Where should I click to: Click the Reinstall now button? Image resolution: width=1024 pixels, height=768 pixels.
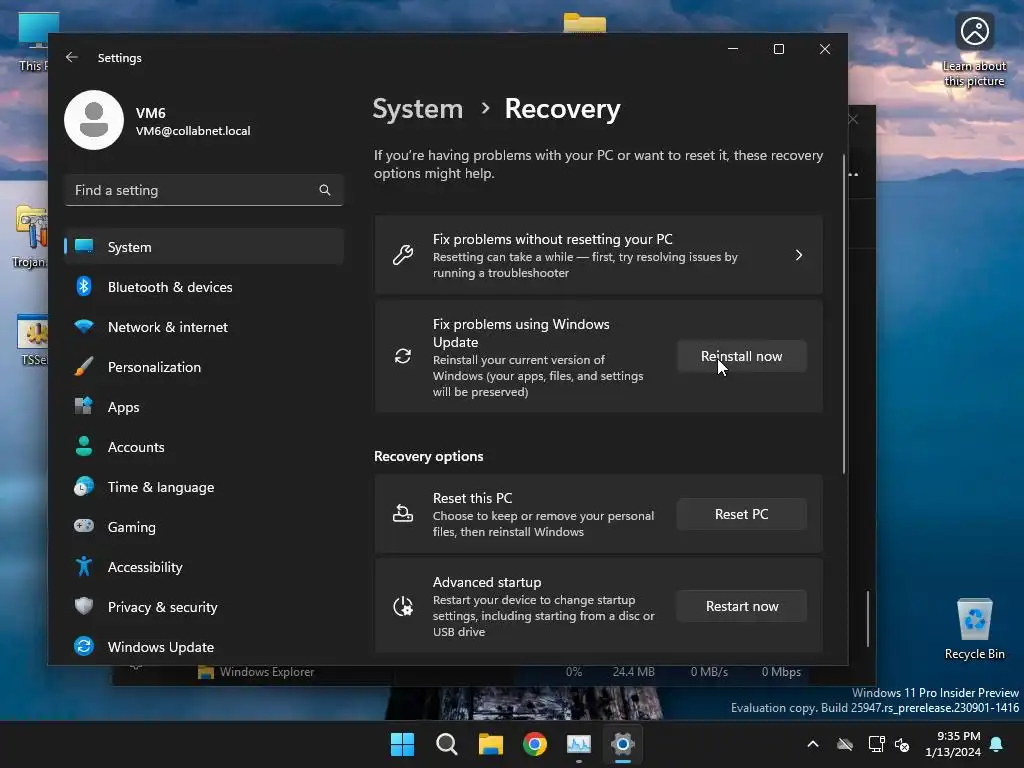pos(741,357)
